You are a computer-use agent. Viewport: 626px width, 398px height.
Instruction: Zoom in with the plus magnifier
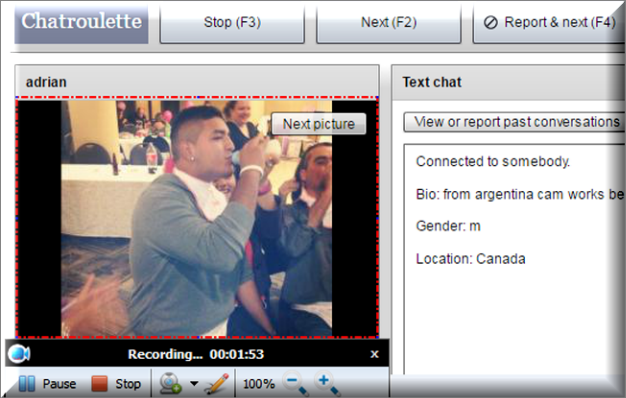coord(327,384)
